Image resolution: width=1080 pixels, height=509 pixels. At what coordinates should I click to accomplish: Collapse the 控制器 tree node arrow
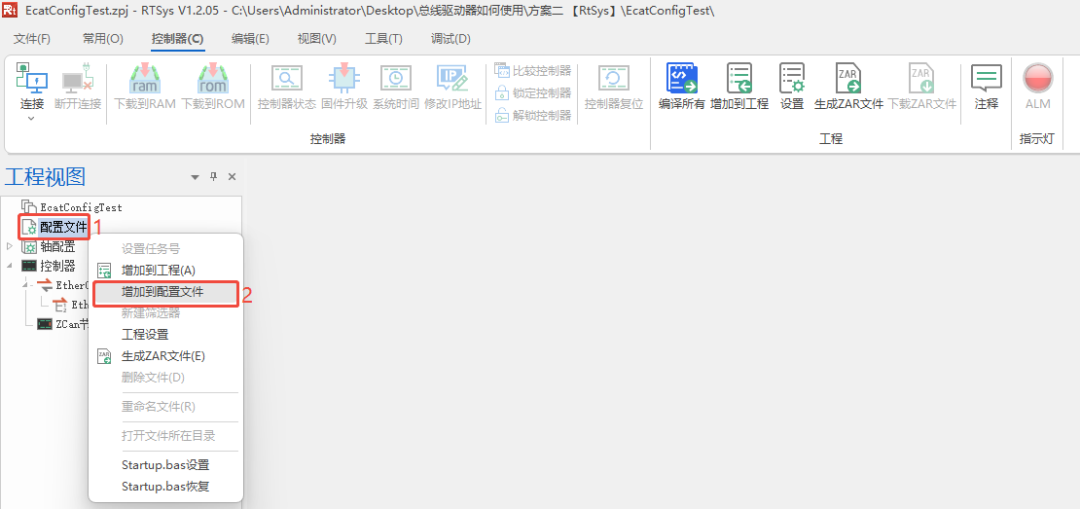coord(10,266)
